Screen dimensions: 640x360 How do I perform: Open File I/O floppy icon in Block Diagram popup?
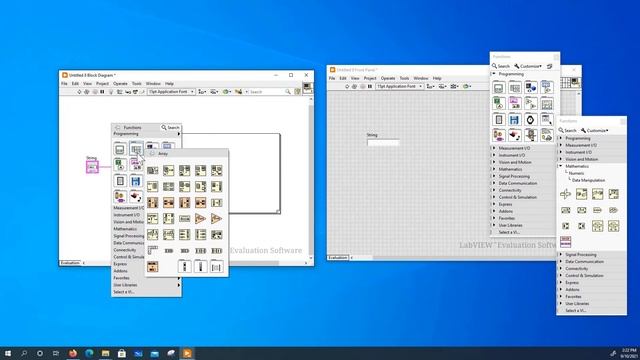pos(136,181)
